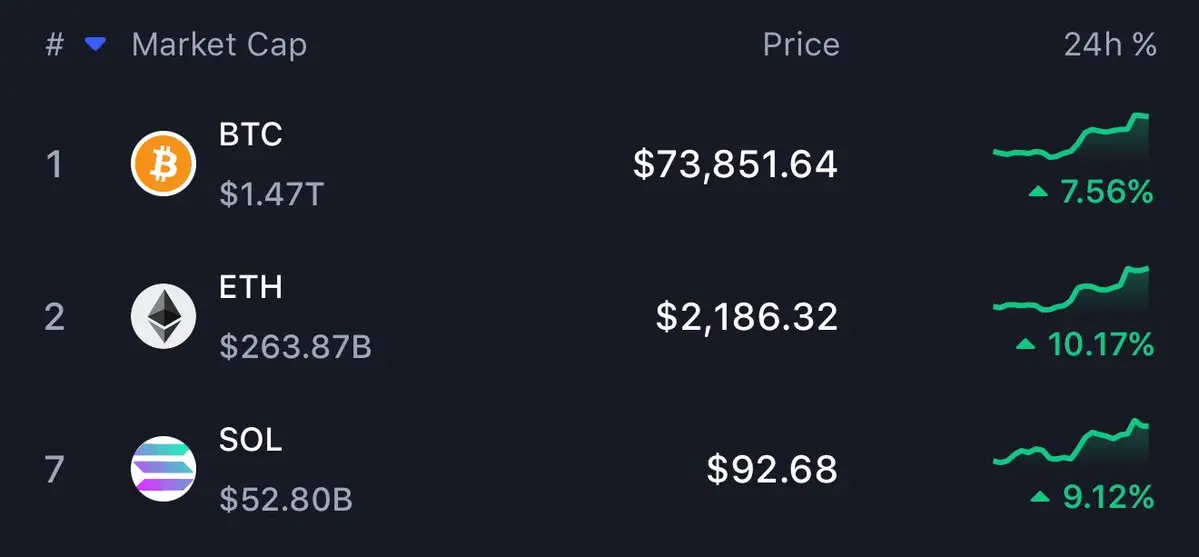This screenshot has width=1199, height=557.
Task: Click Solana price $92.68
Action: click(x=771, y=469)
